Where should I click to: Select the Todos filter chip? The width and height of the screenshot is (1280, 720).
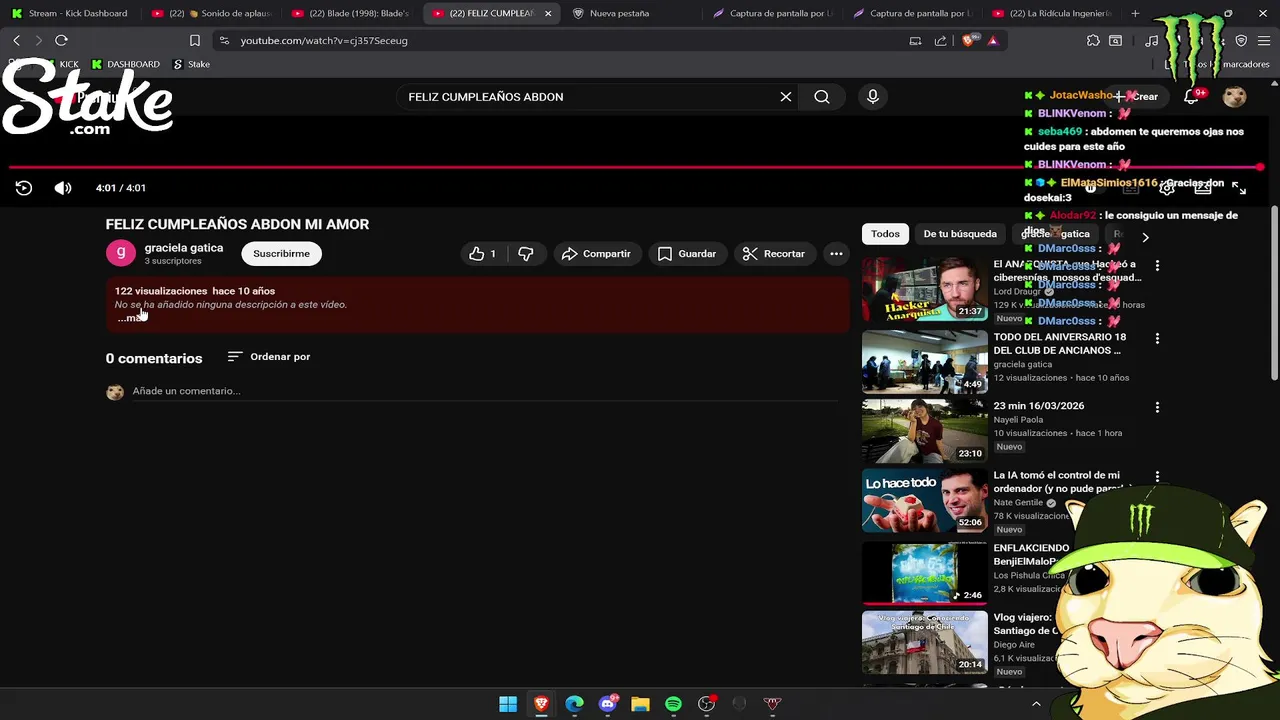coord(885,234)
